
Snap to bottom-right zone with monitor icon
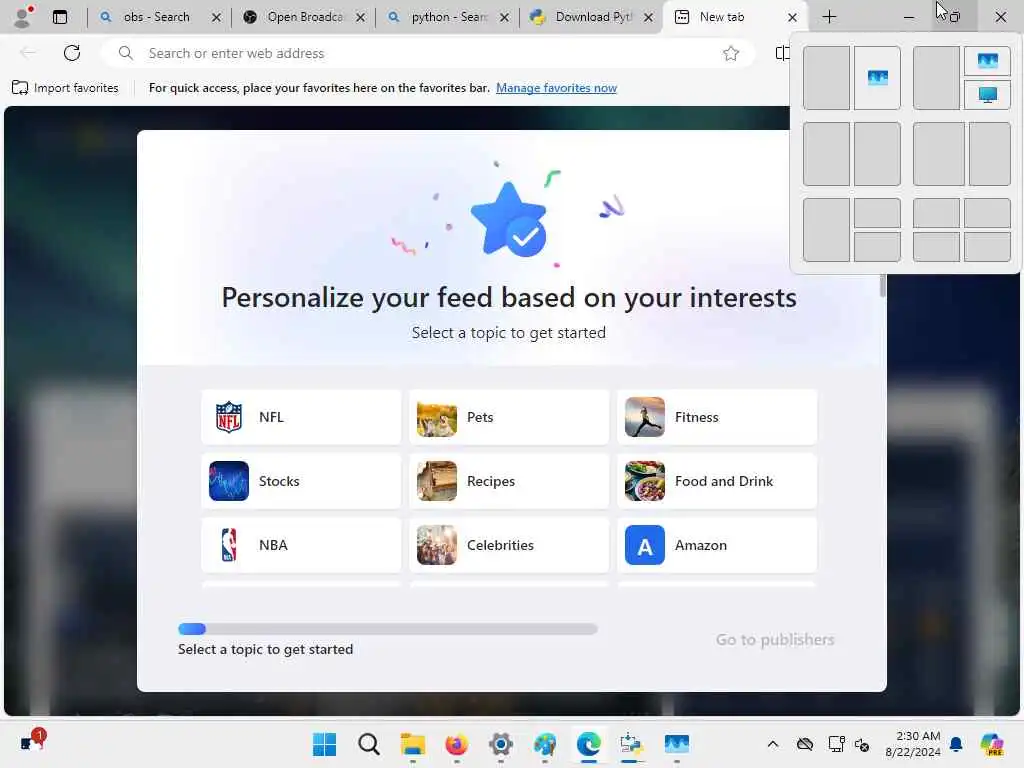pyautogui.click(x=987, y=95)
